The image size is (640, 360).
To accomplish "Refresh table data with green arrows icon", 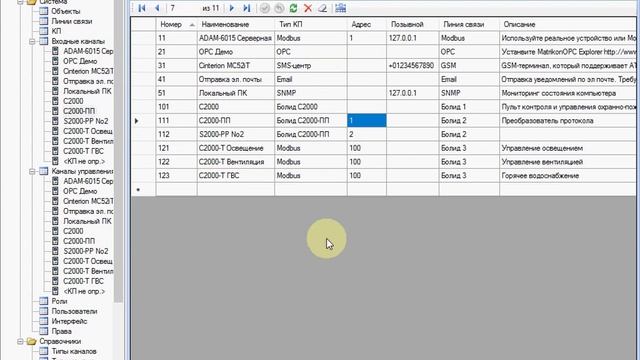I will point(293,8).
